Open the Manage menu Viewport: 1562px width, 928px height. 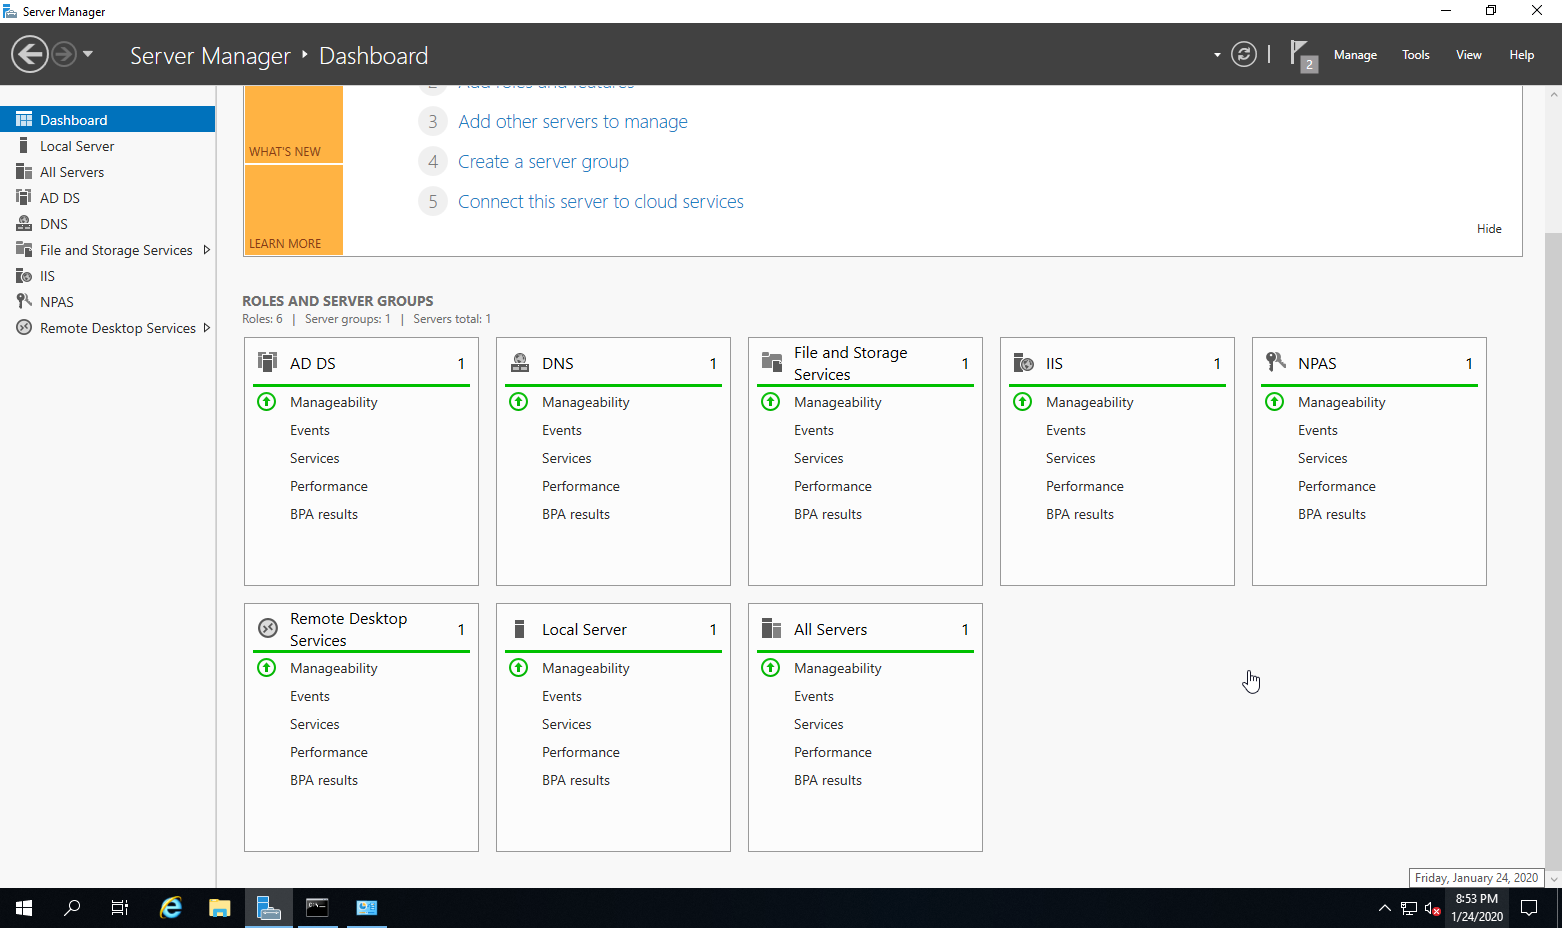(x=1355, y=55)
